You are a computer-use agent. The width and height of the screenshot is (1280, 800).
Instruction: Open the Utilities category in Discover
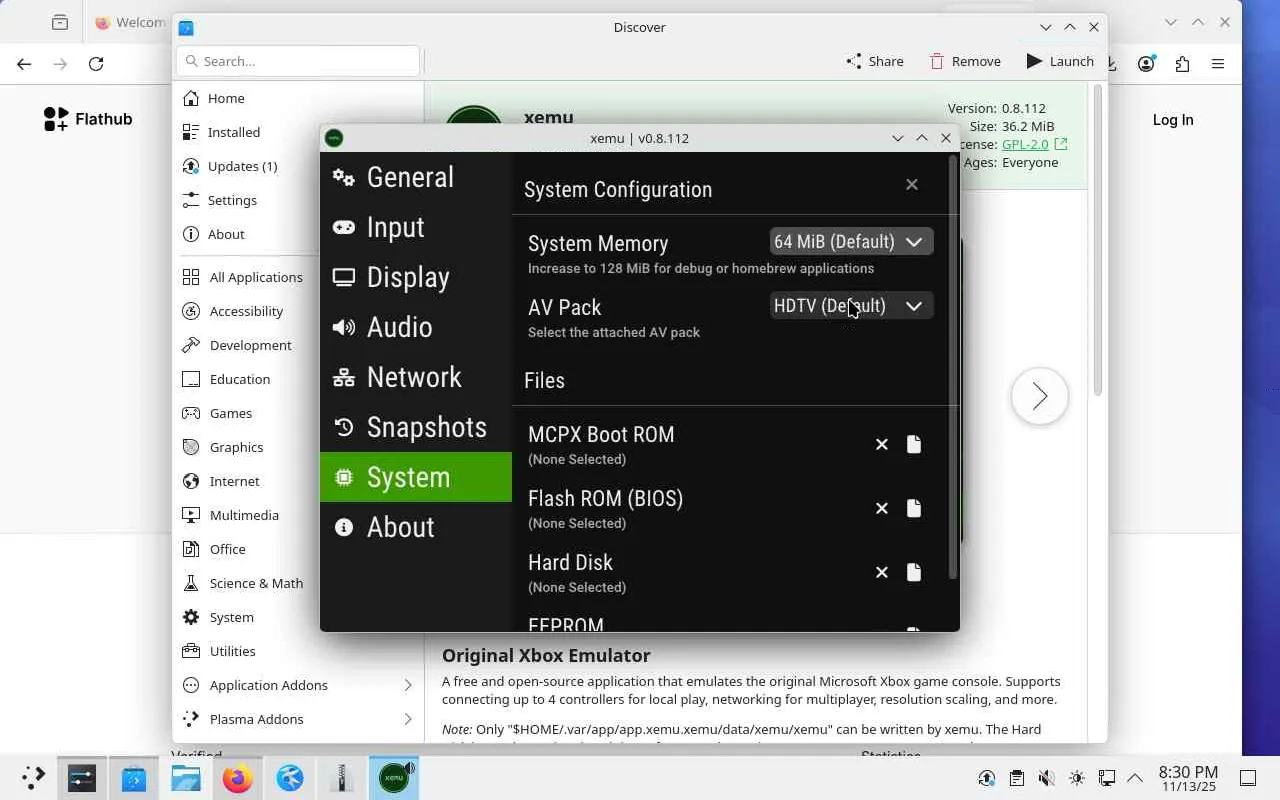(x=298, y=651)
